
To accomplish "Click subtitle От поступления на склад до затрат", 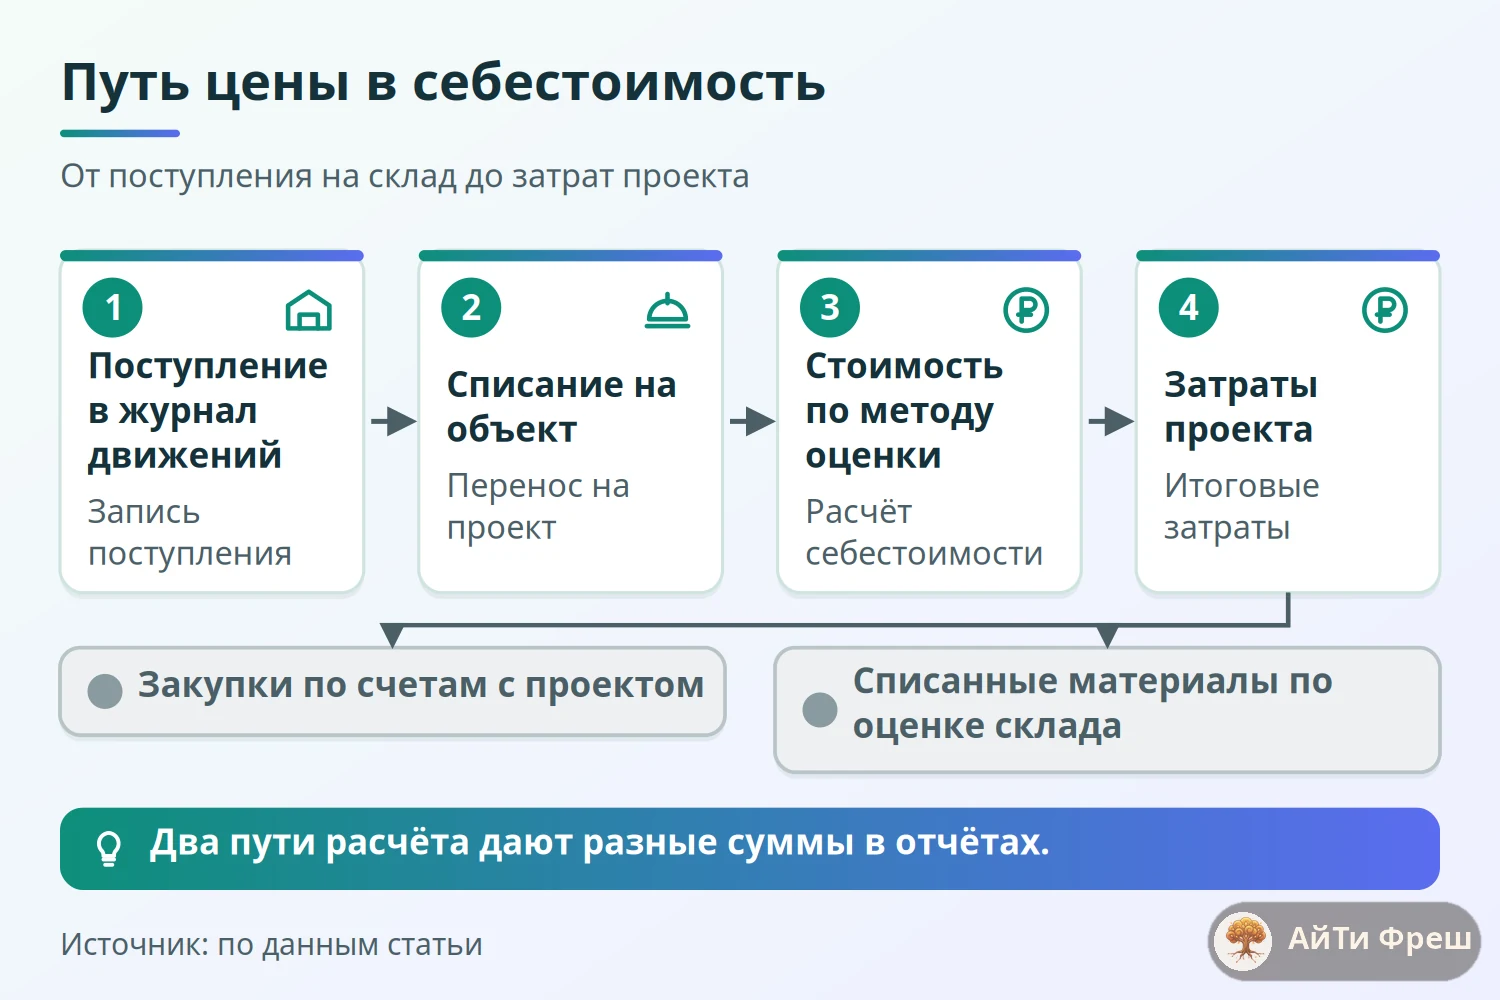I will tap(405, 177).
